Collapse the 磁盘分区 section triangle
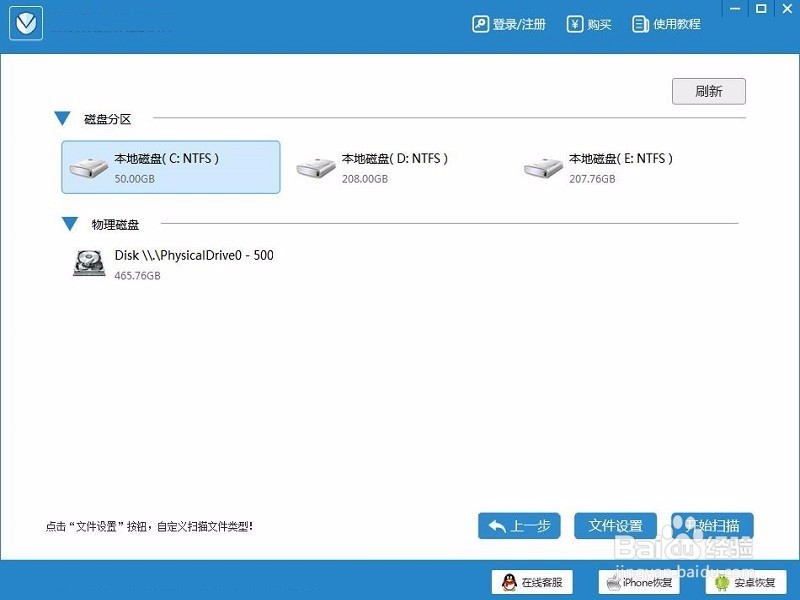800x600 pixels. pos(63,118)
